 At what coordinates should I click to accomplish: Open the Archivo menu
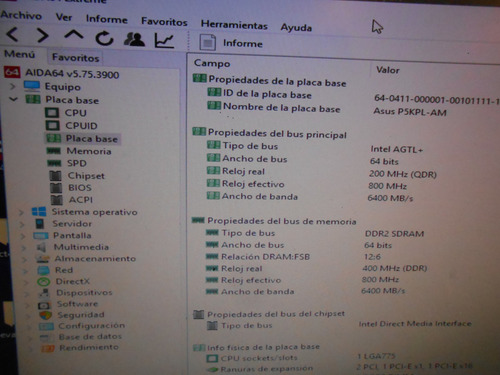tap(21, 15)
